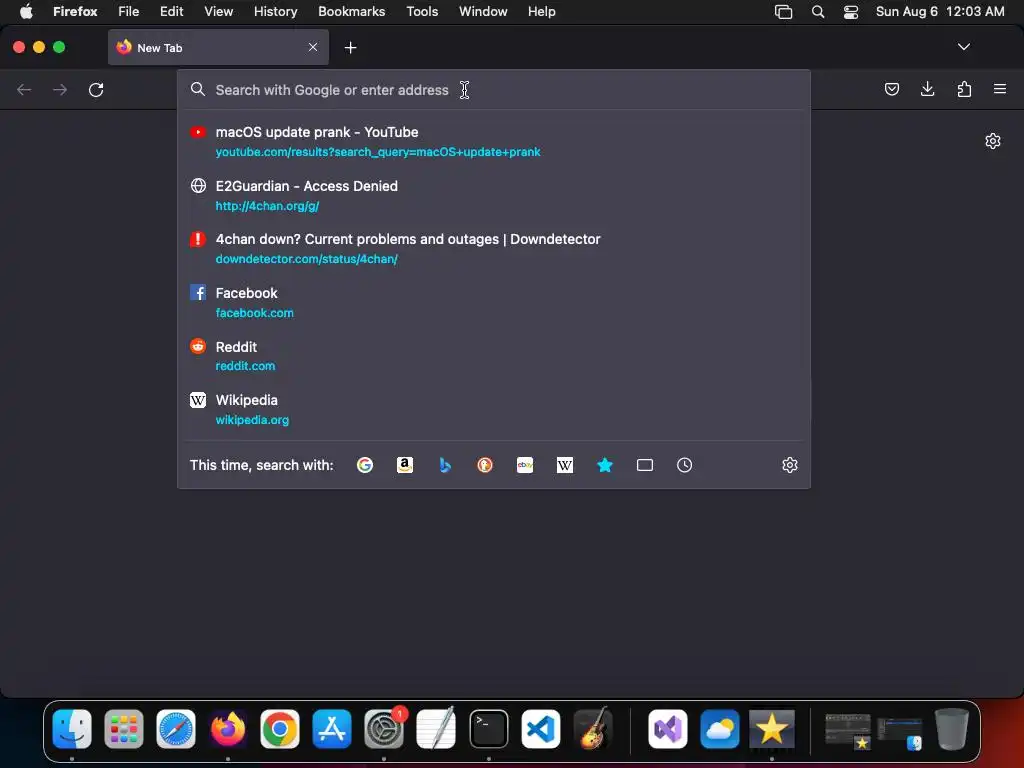The width and height of the screenshot is (1024, 768).
Task: Open the Edit menu
Action: click(x=171, y=11)
